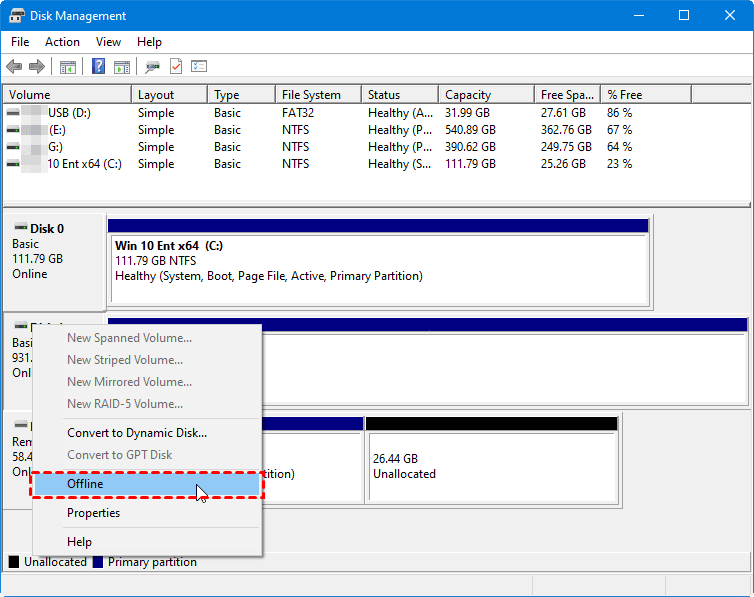
Task: Select Offline in the context menu
Action: tap(85, 484)
